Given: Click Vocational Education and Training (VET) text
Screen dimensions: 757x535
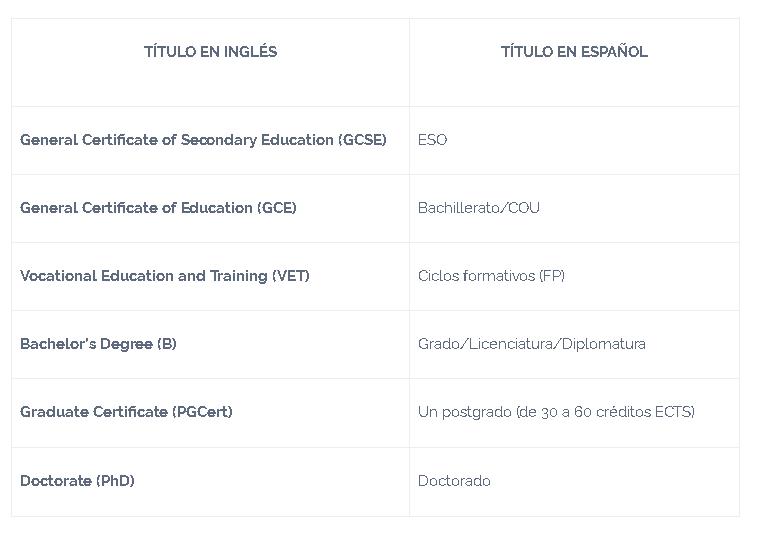Looking at the screenshot, I should (x=165, y=276).
